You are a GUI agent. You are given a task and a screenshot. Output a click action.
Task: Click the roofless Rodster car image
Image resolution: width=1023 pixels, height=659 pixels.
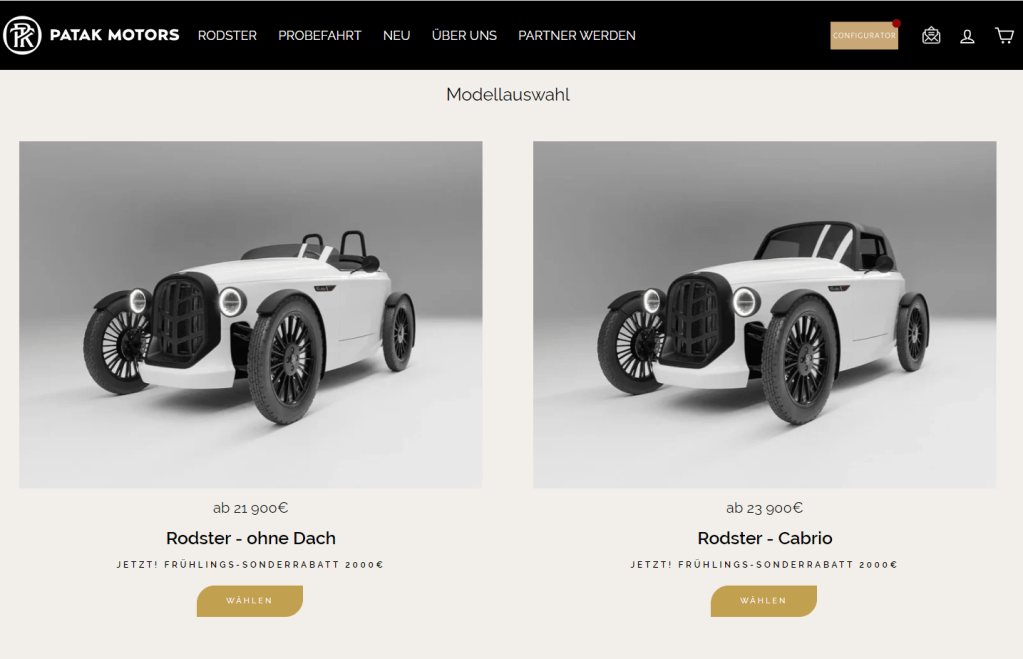(251, 314)
